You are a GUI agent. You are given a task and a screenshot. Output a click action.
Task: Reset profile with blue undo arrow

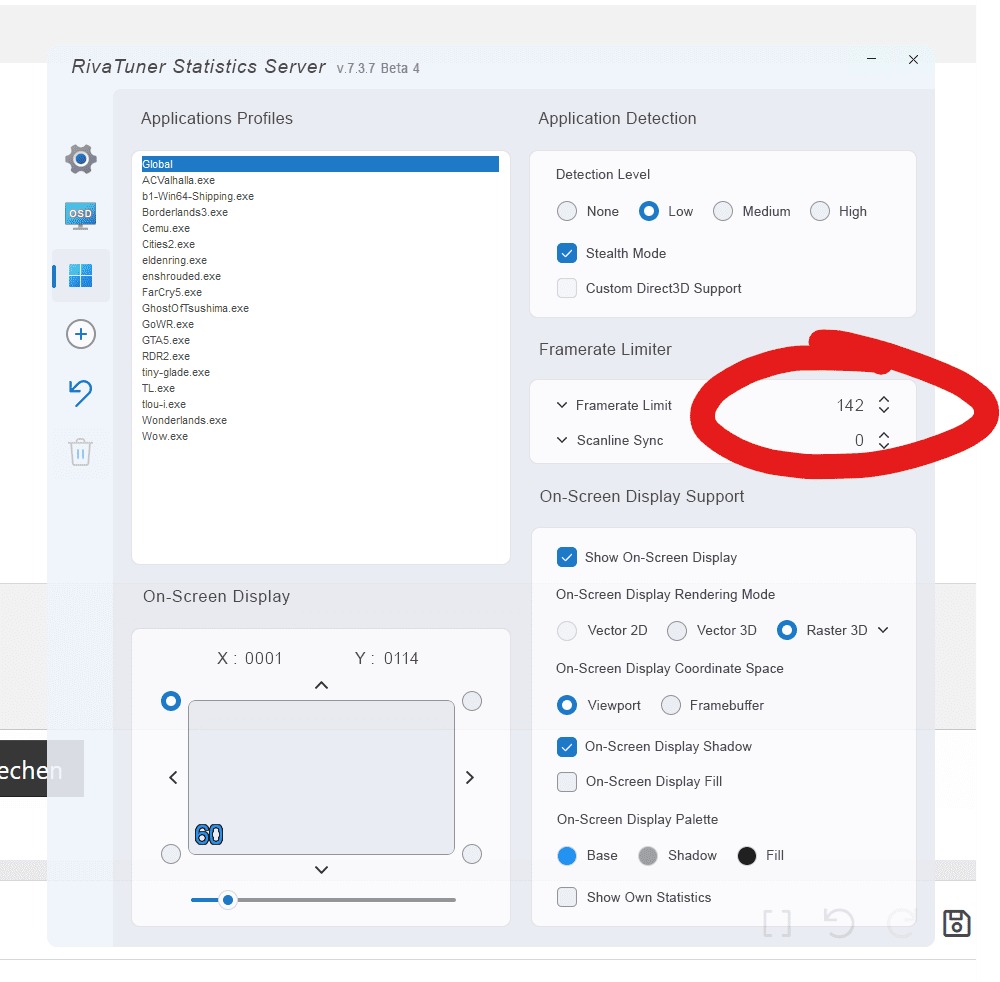tap(80, 393)
